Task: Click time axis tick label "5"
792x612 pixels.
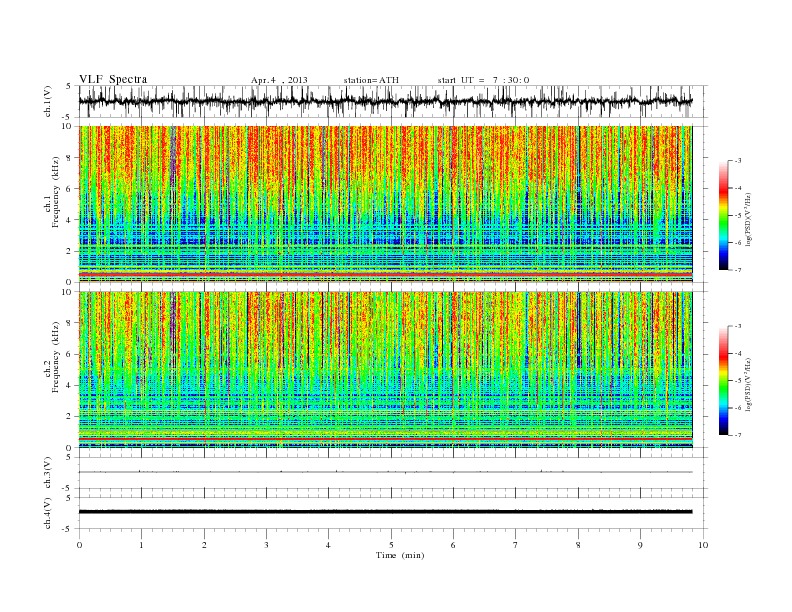Action: (x=391, y=545)
